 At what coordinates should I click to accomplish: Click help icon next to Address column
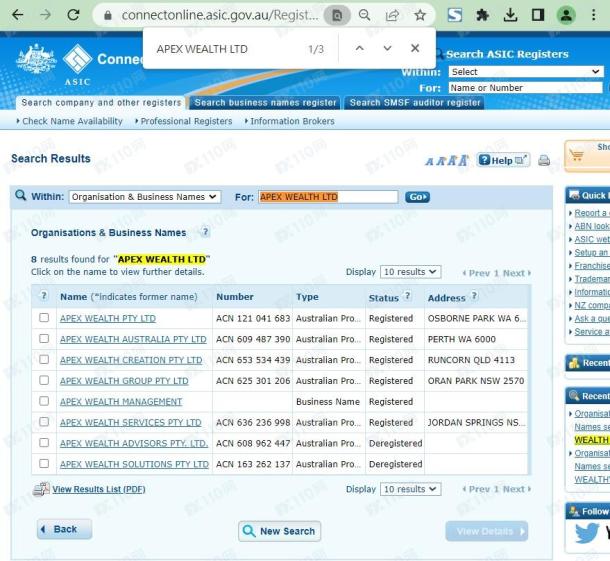coord(474,296)
